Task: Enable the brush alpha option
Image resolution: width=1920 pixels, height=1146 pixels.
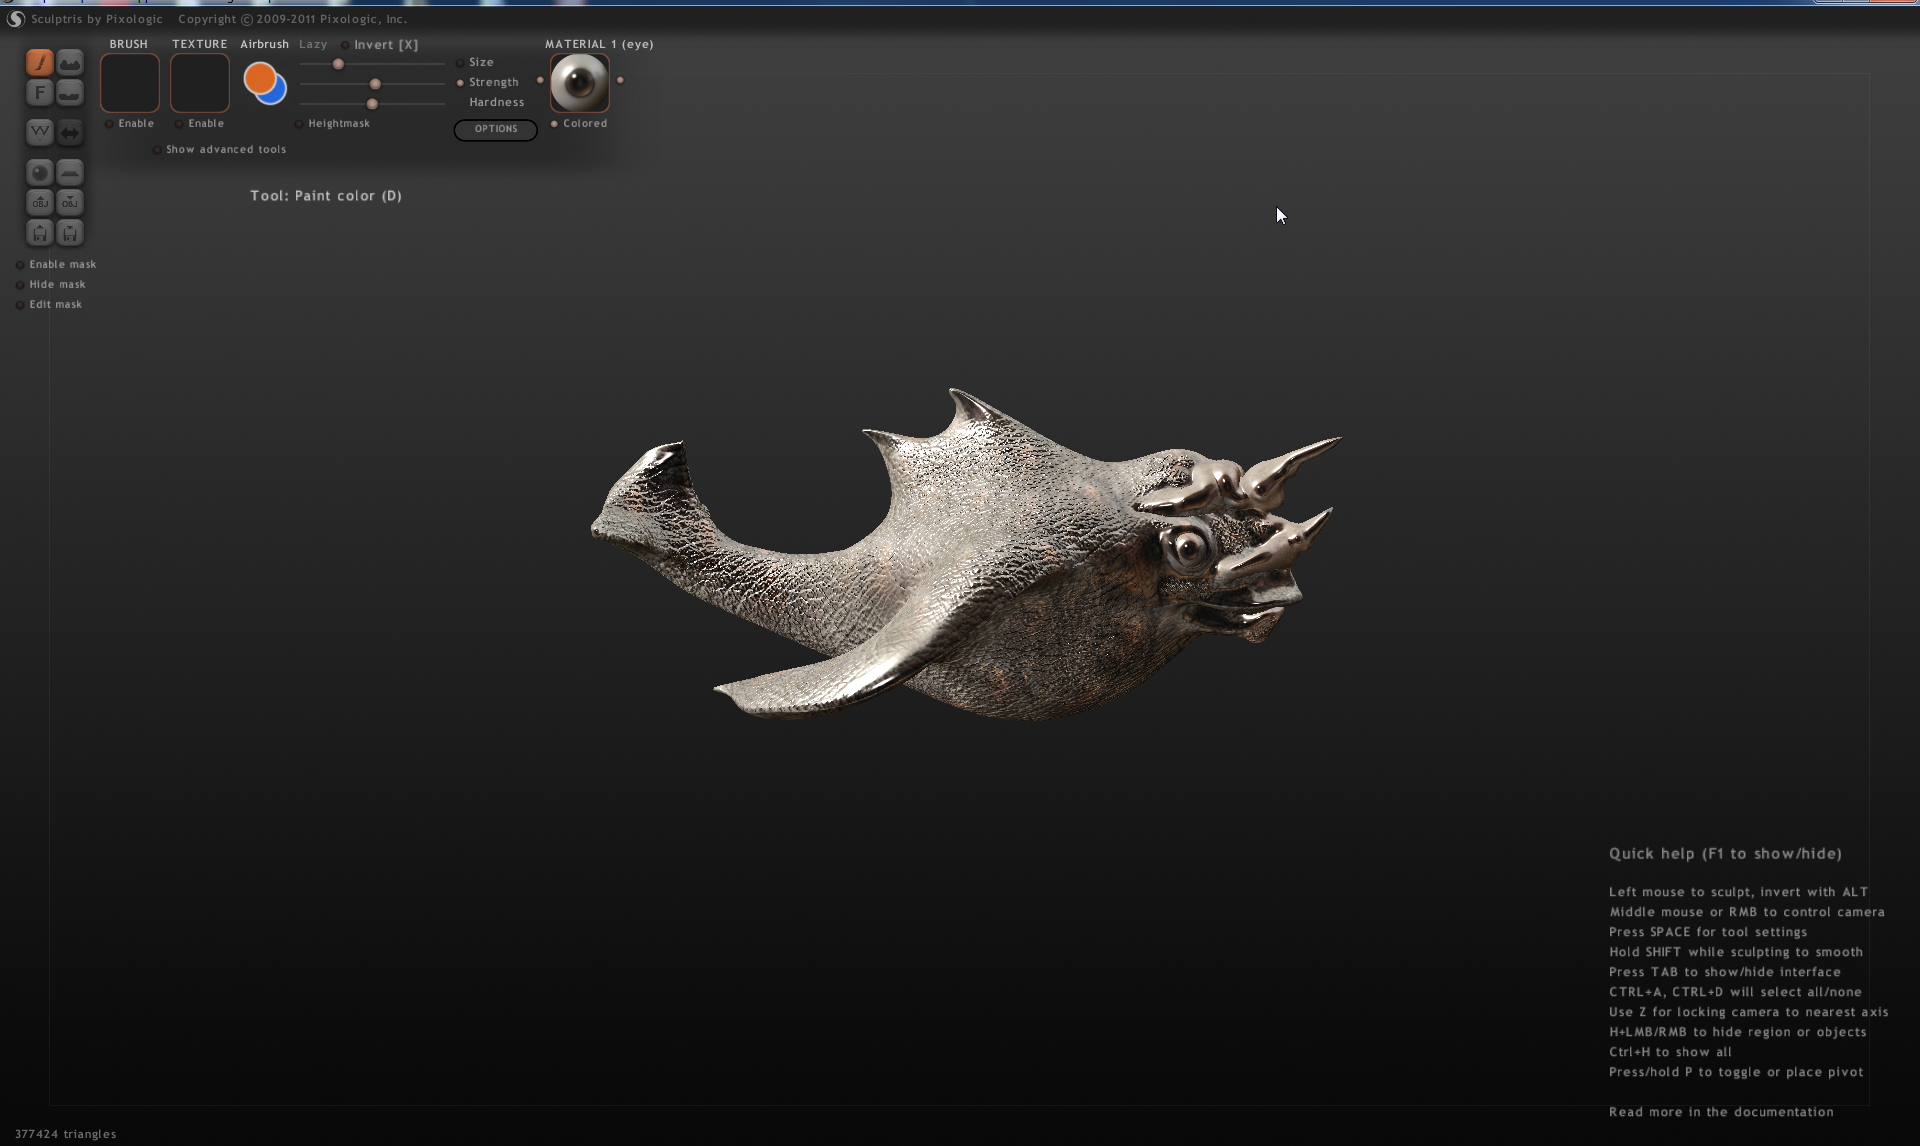Action: (110, 124)
